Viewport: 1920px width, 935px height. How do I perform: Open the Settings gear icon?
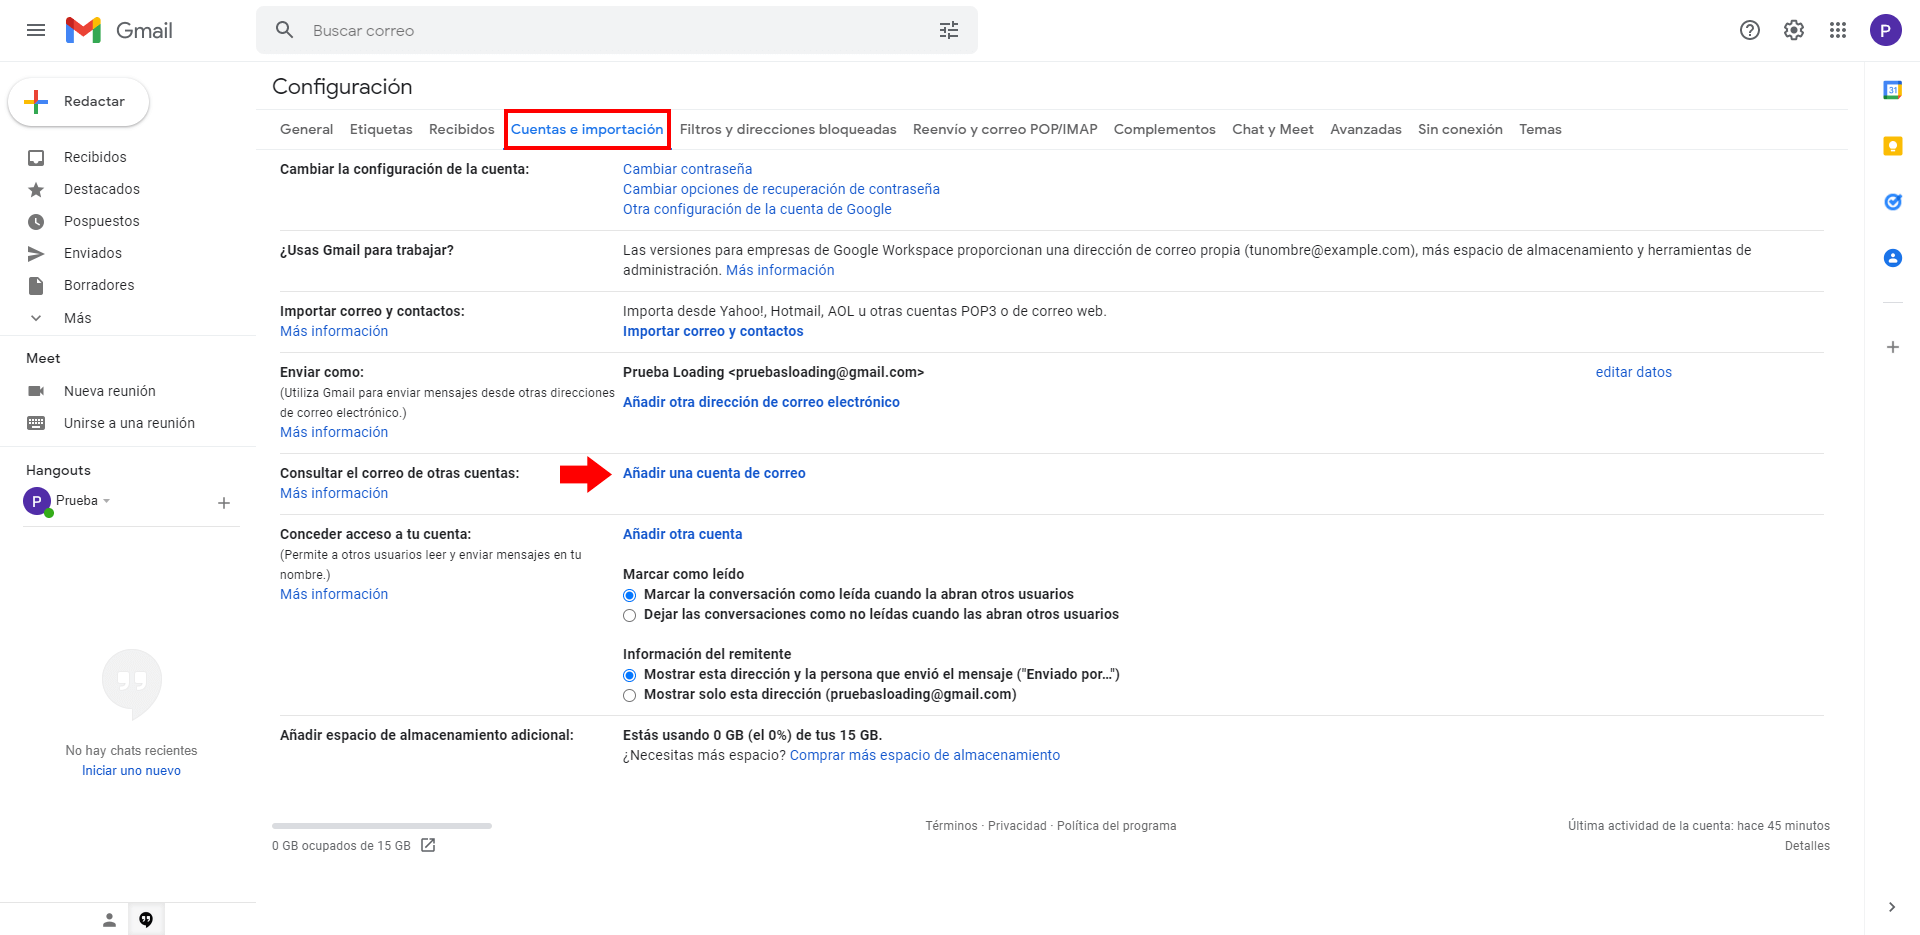tap(1794, 30)
